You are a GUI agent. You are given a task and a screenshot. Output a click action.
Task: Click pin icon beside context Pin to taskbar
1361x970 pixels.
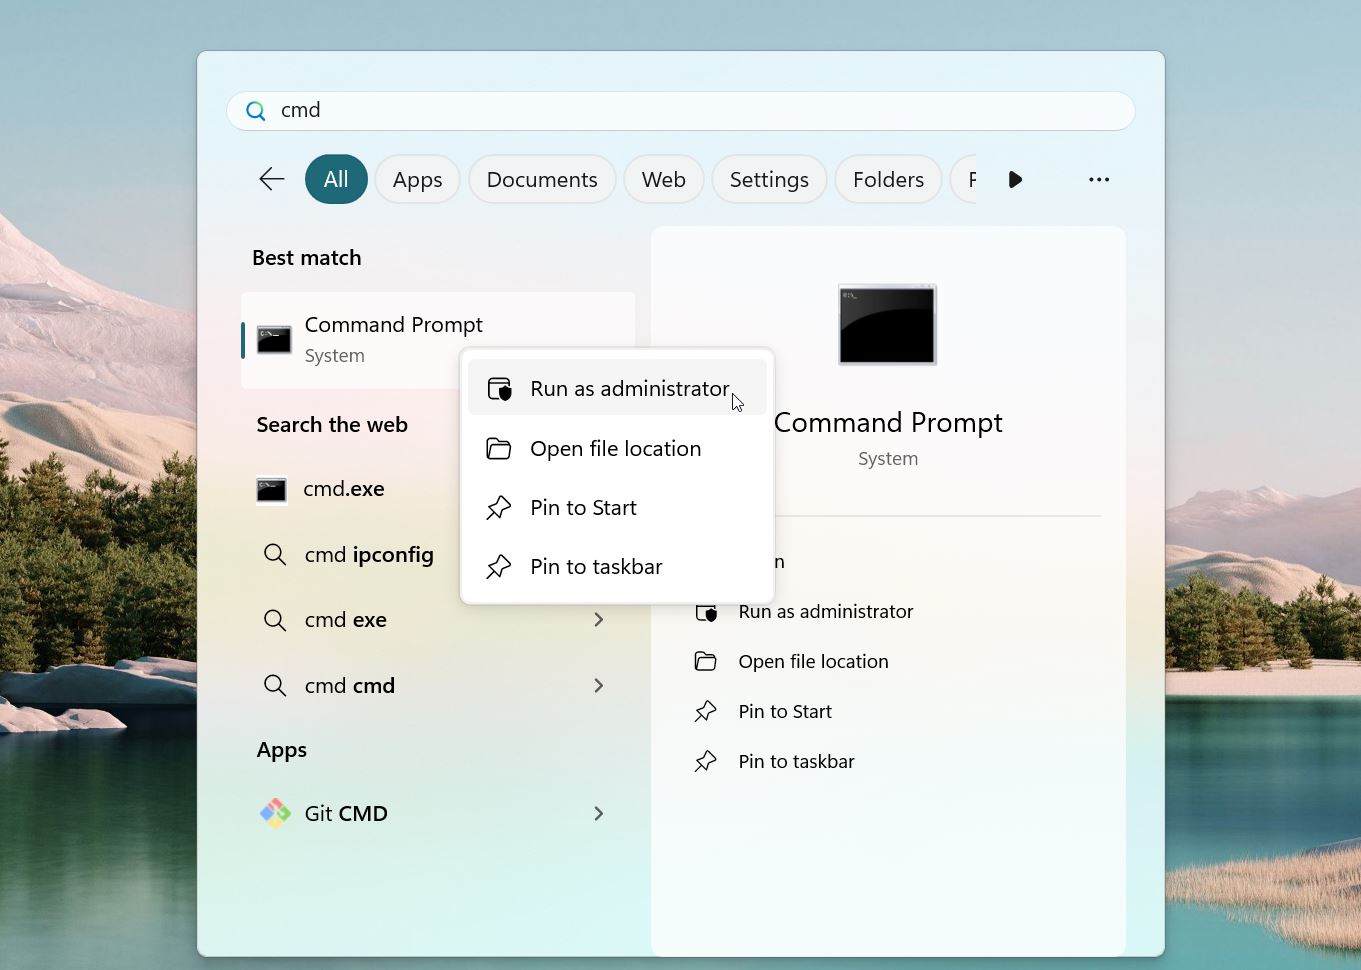(499, 566)
